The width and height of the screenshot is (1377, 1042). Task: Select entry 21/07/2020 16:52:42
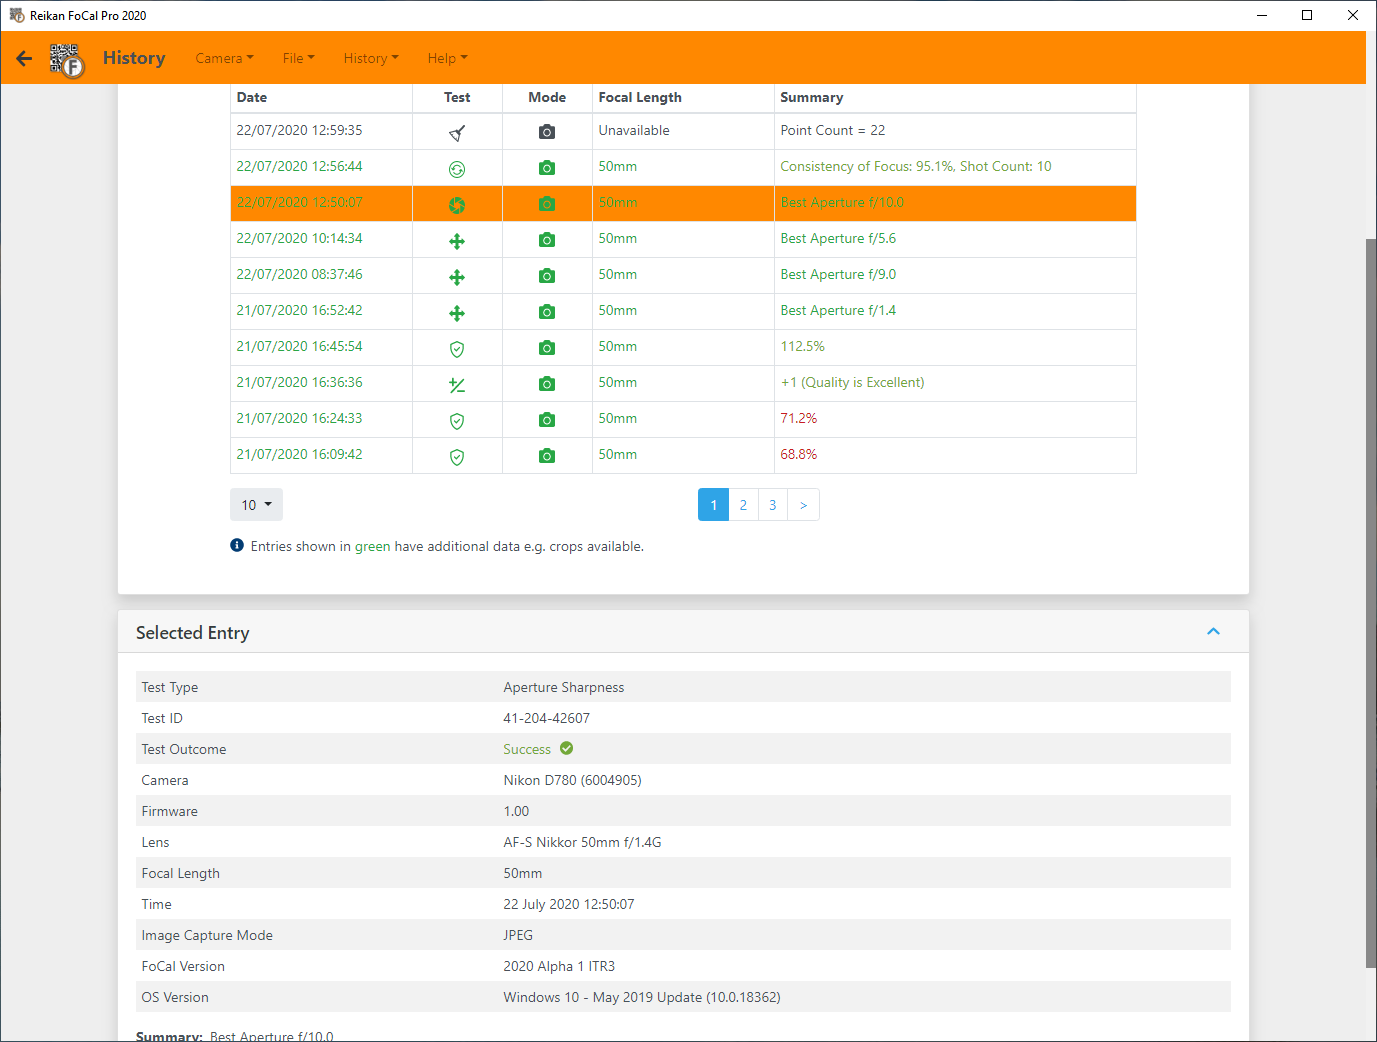[299, 310]
